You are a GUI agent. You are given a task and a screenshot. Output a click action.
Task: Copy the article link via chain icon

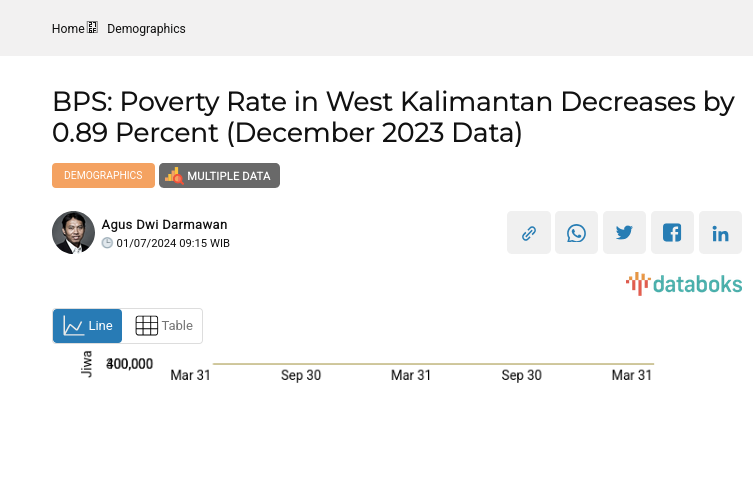pyautogui.click(x=529, y=233)
